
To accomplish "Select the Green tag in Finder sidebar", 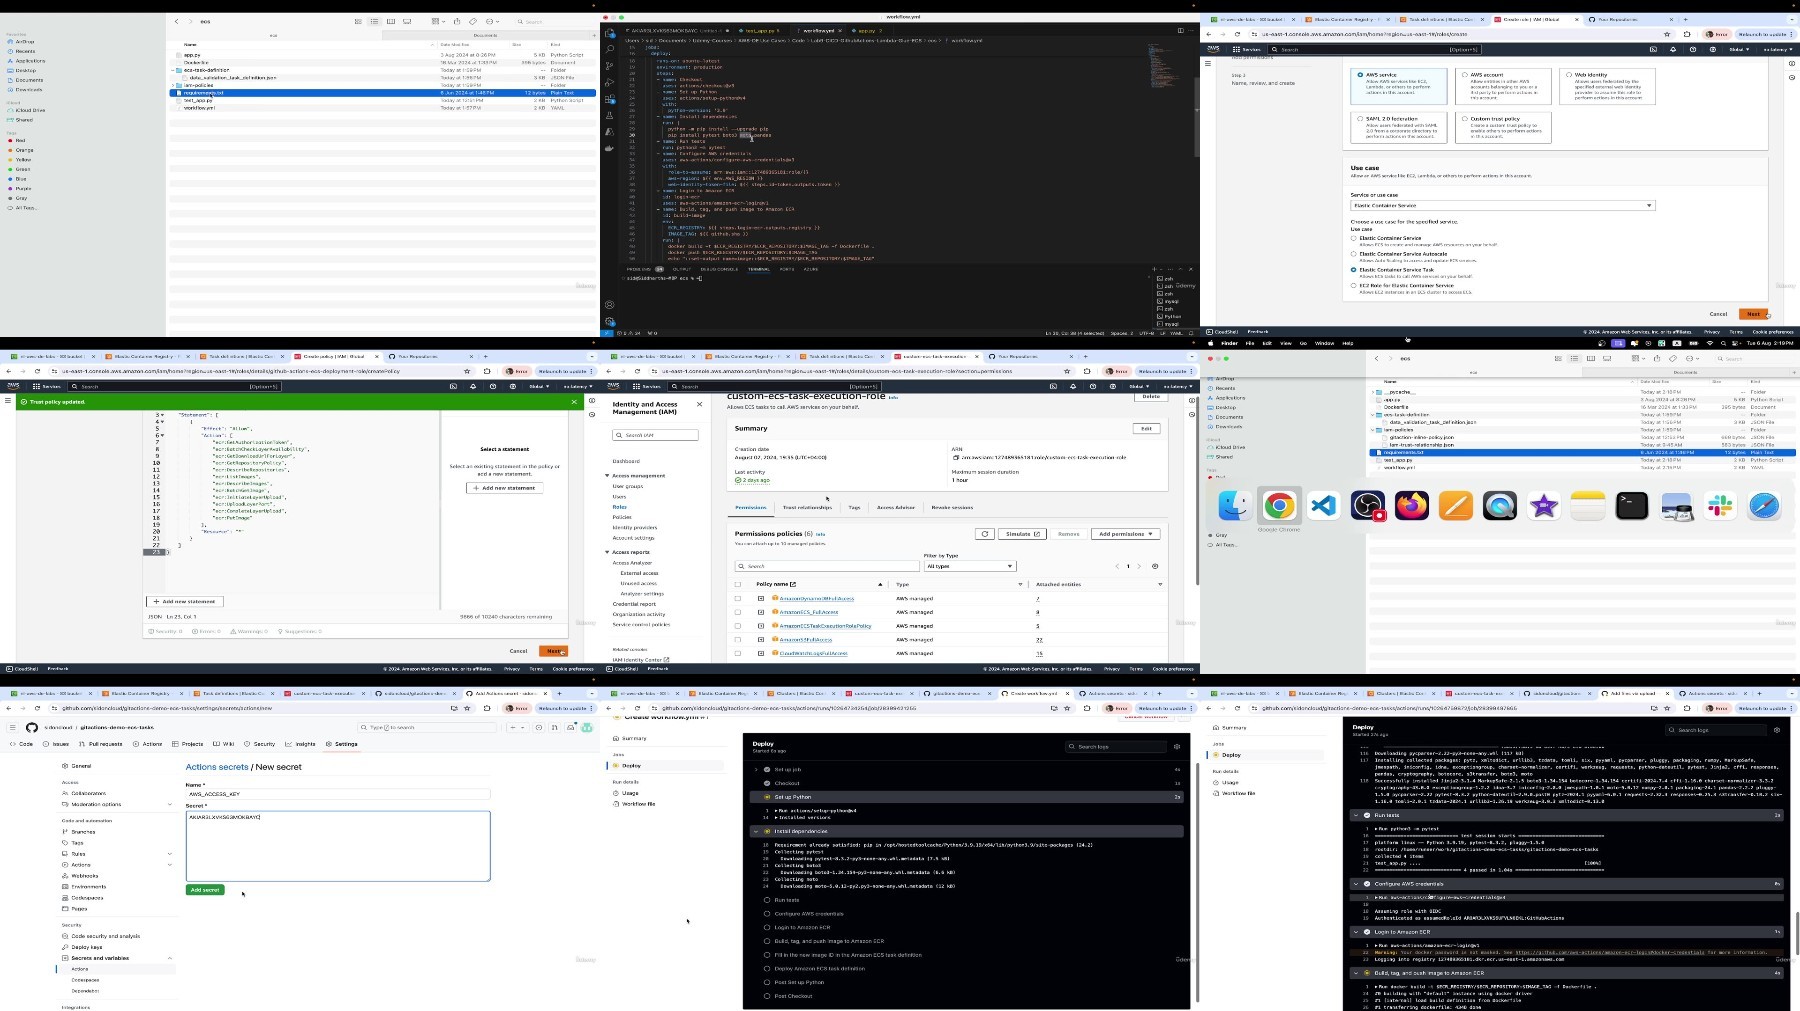I will tap(22, 169).
